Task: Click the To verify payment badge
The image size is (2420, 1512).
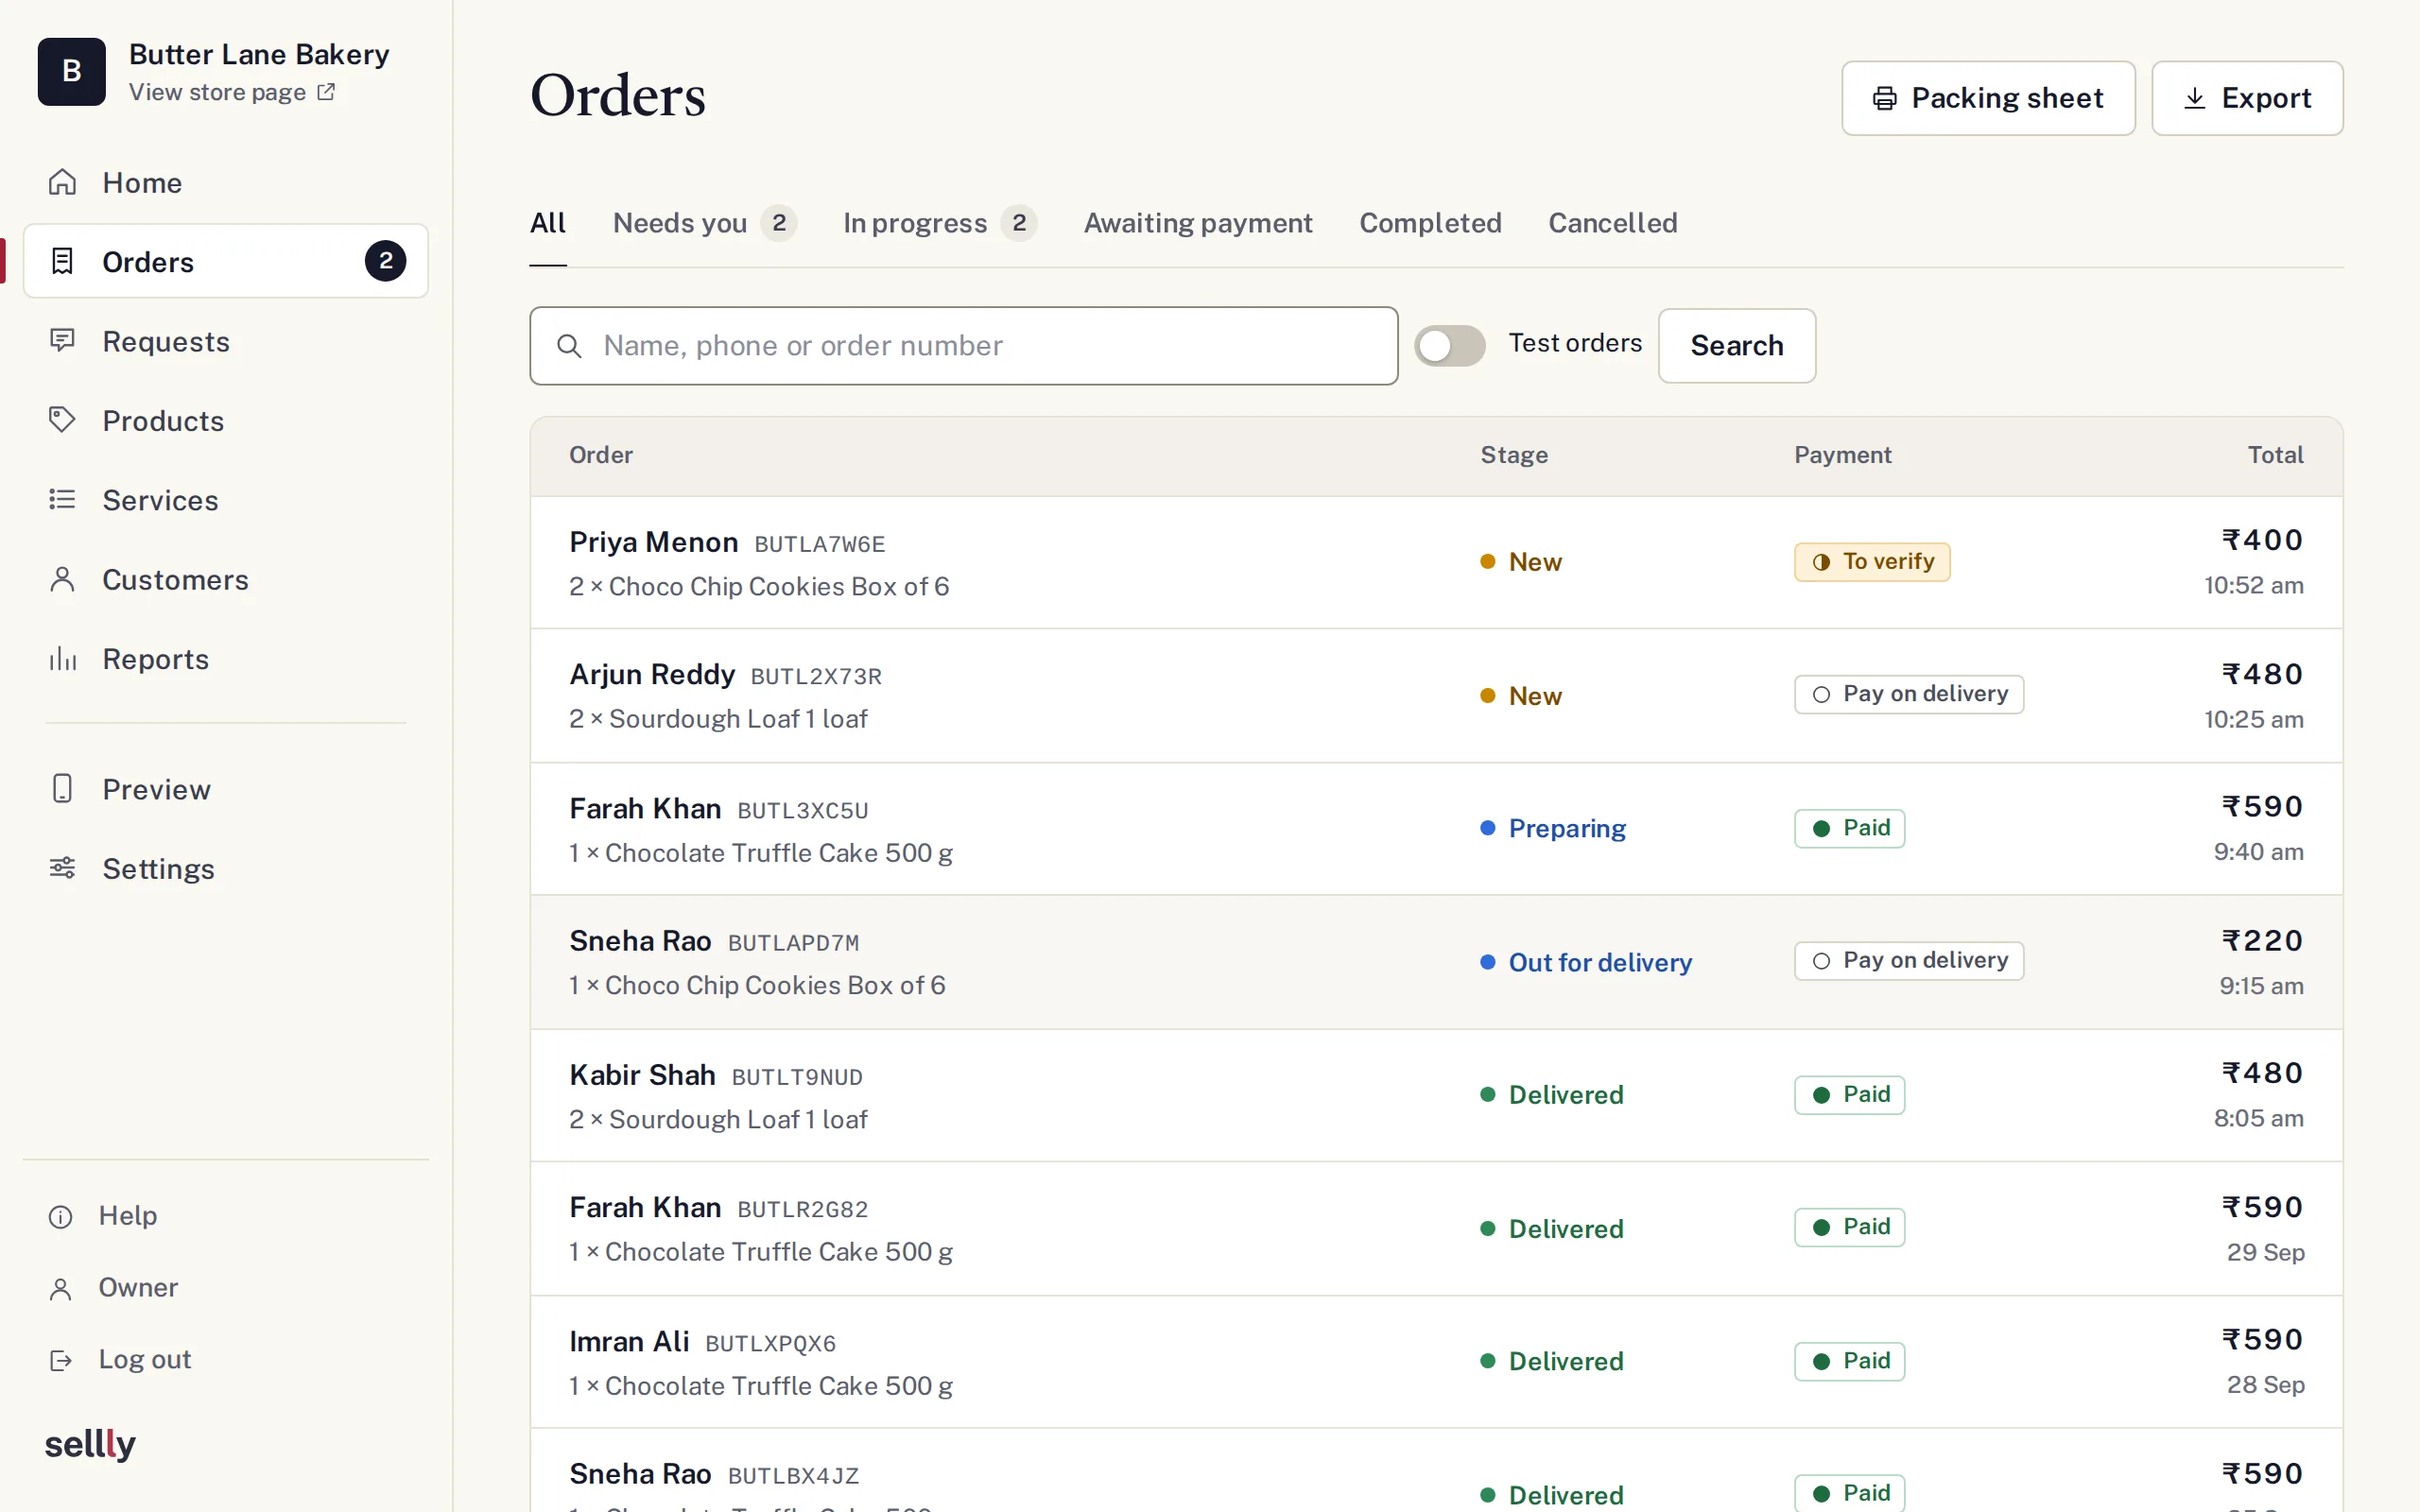Action: click(x=1872, y=562)
